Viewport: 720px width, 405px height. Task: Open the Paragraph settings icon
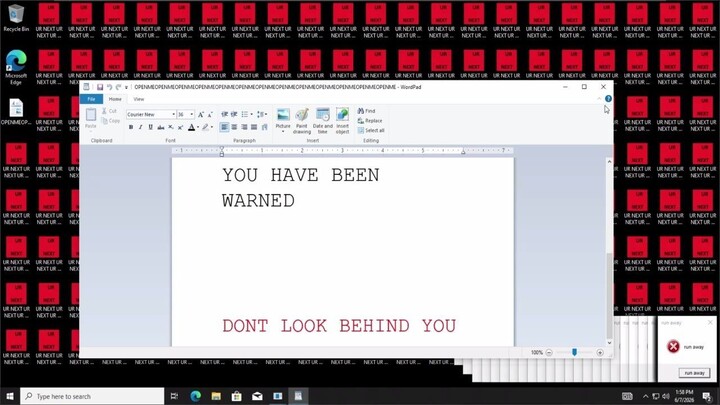pyautogui.click(x=264, y=127)
